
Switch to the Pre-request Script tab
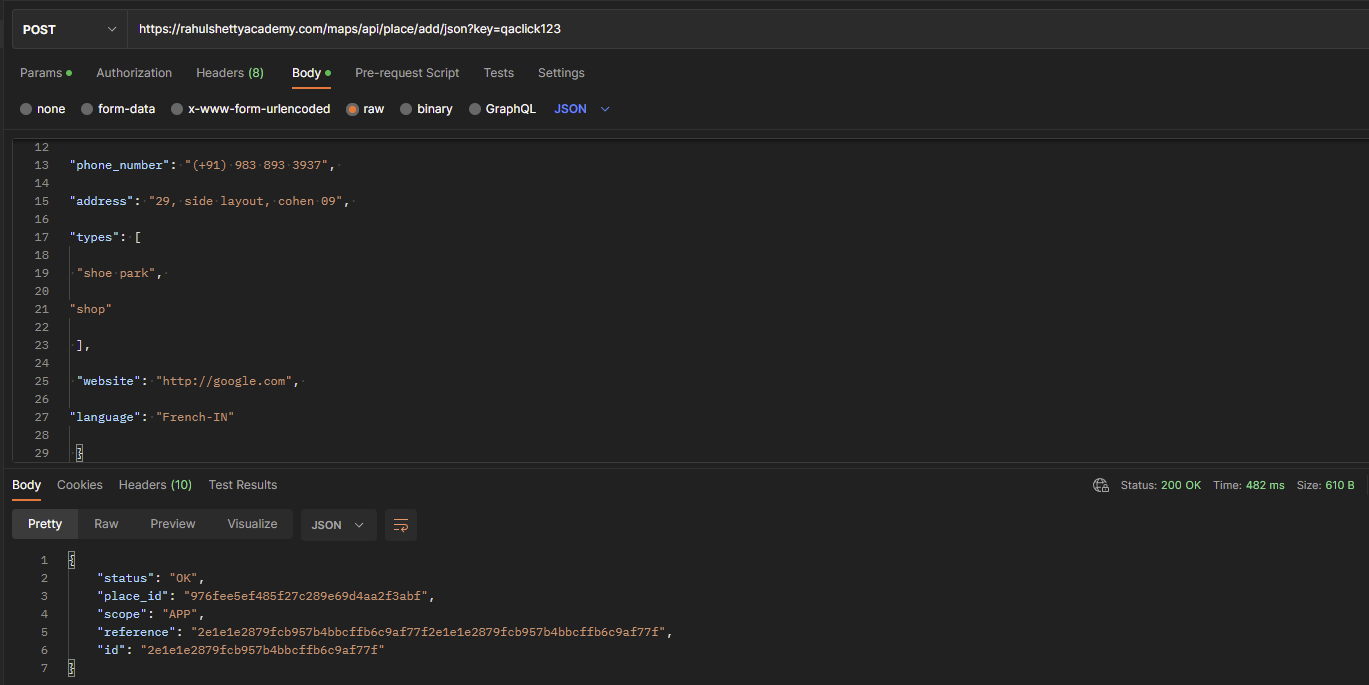tap(407, 72)
